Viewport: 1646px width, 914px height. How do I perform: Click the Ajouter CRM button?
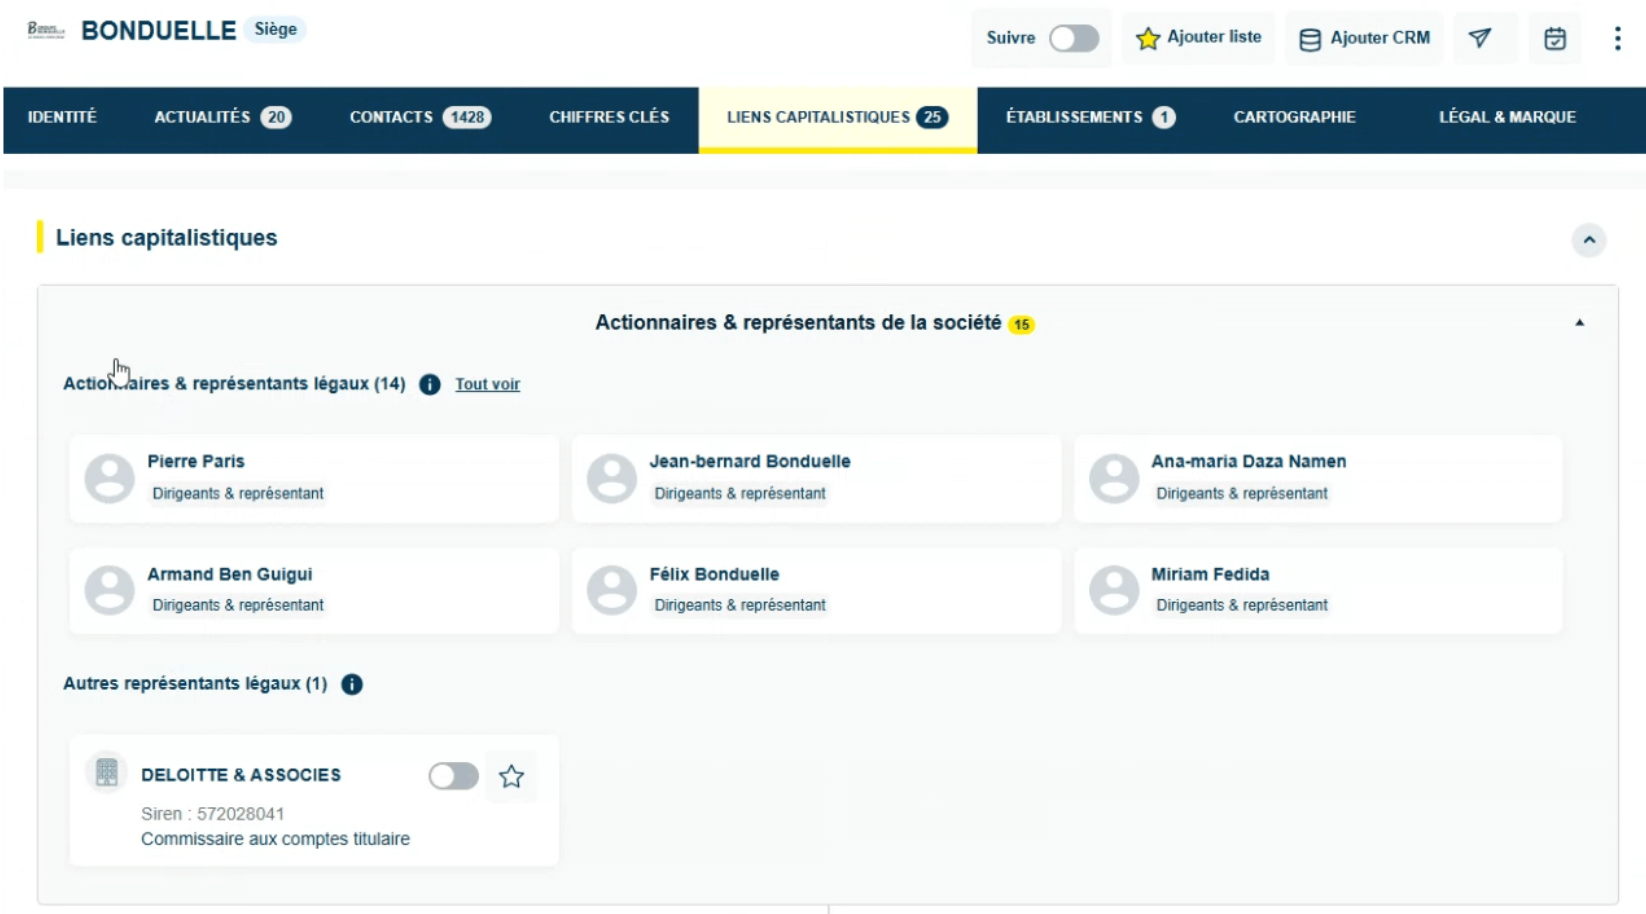(1365, 38)
